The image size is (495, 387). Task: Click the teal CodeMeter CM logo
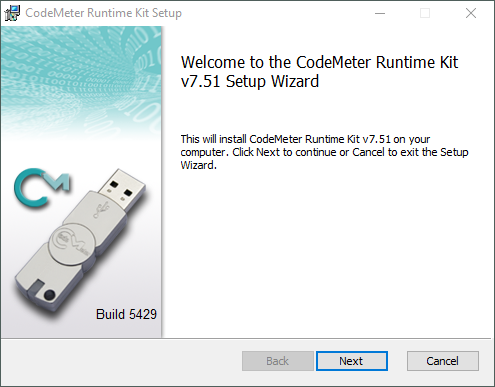pyautogui.click(x=42, y=188)
